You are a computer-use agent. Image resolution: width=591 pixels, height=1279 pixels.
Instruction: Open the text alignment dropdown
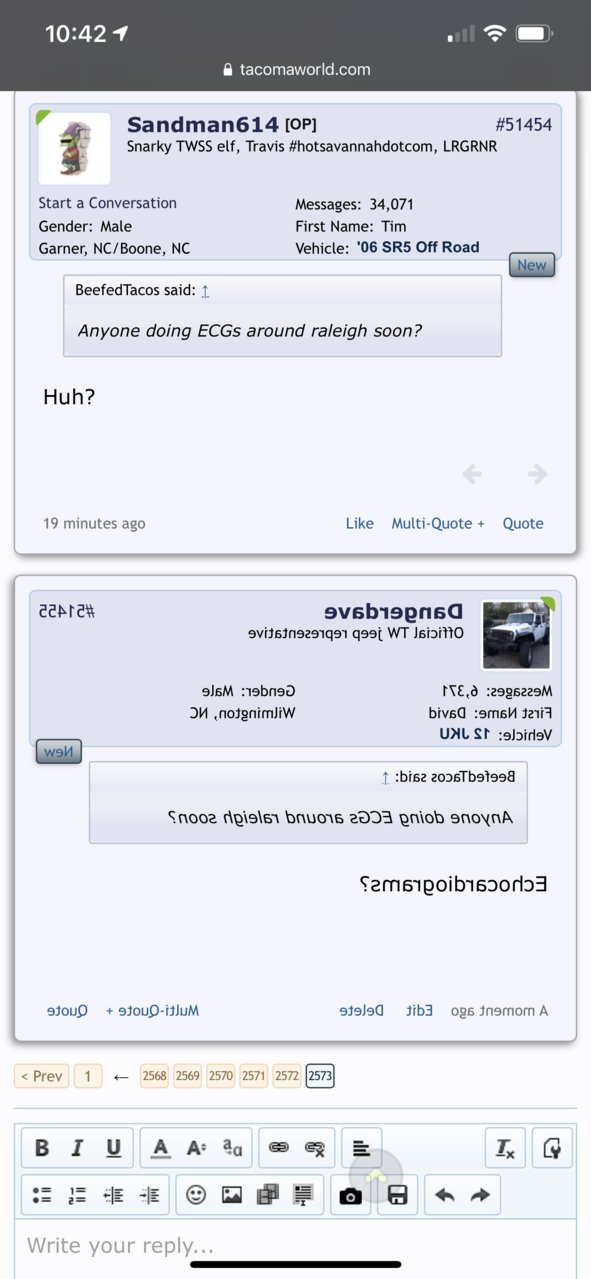[361, 1148]
